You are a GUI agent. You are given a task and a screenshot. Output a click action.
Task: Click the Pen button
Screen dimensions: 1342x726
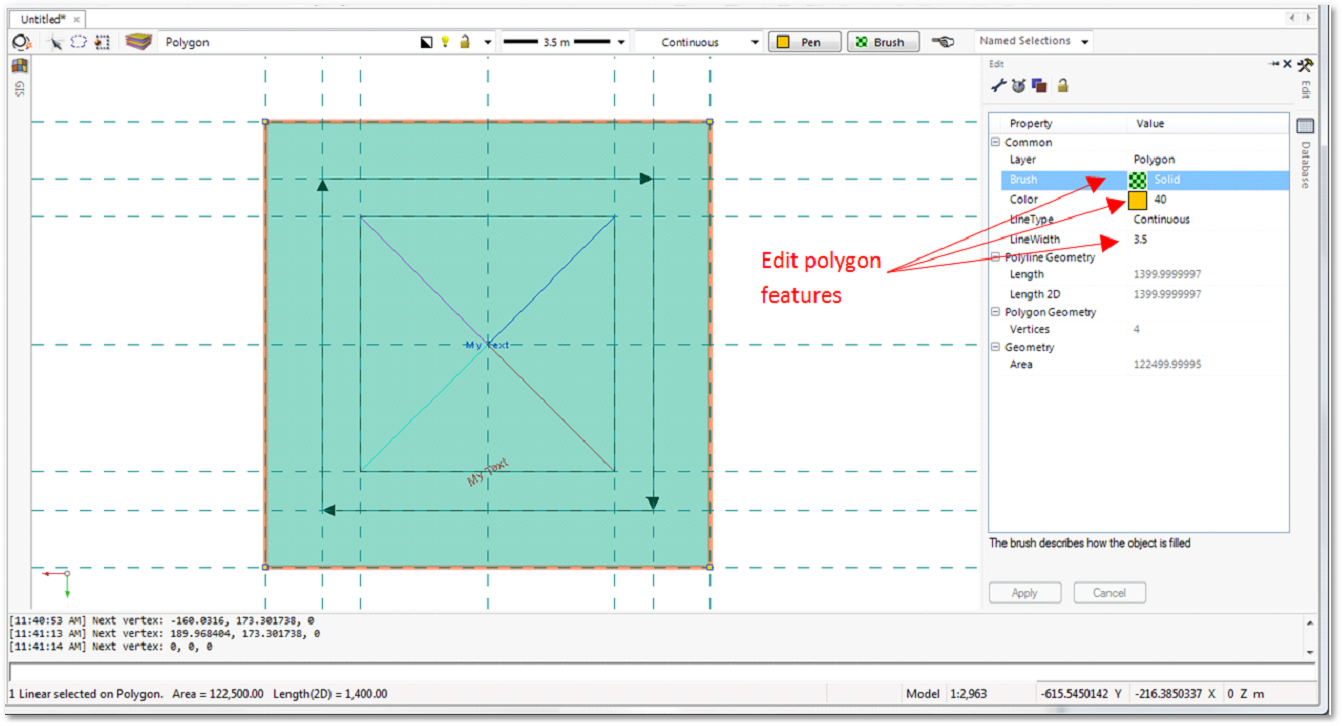[x=805, y=42]
